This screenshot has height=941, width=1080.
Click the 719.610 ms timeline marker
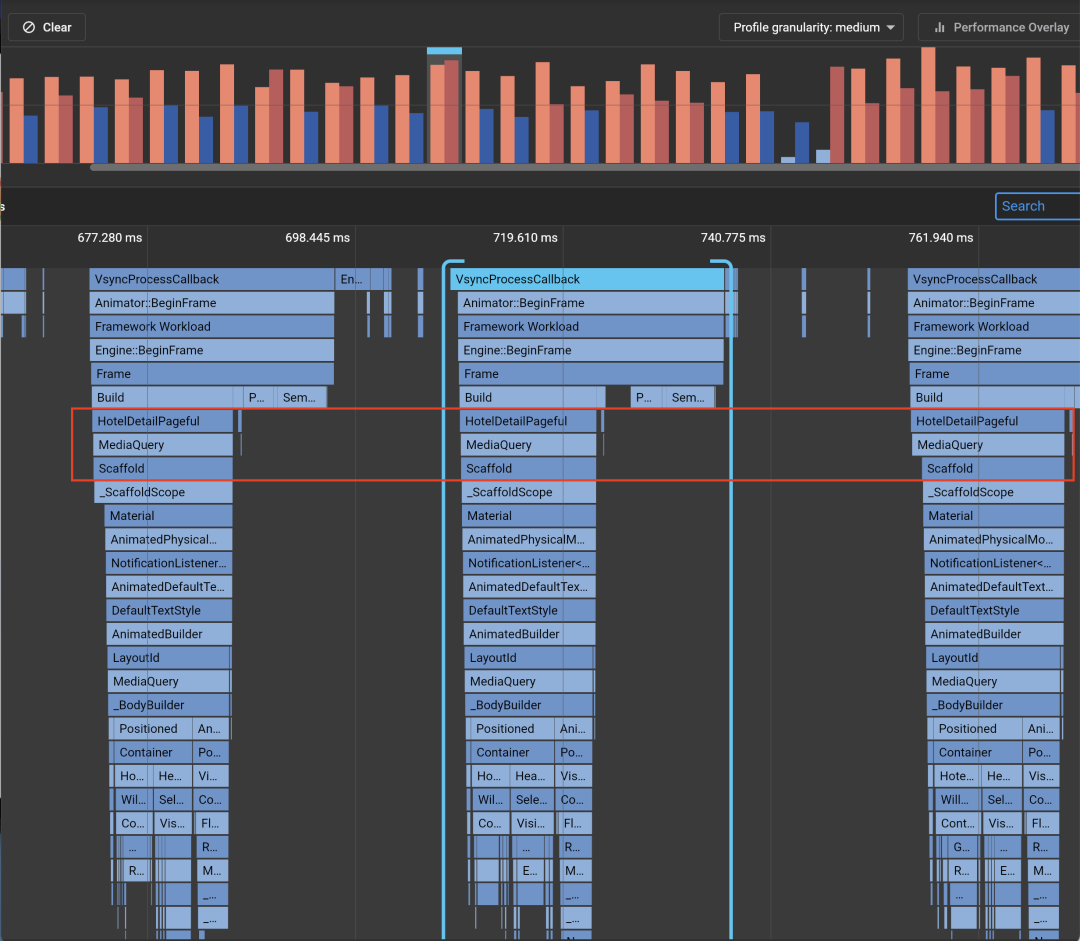pos(525,238)
